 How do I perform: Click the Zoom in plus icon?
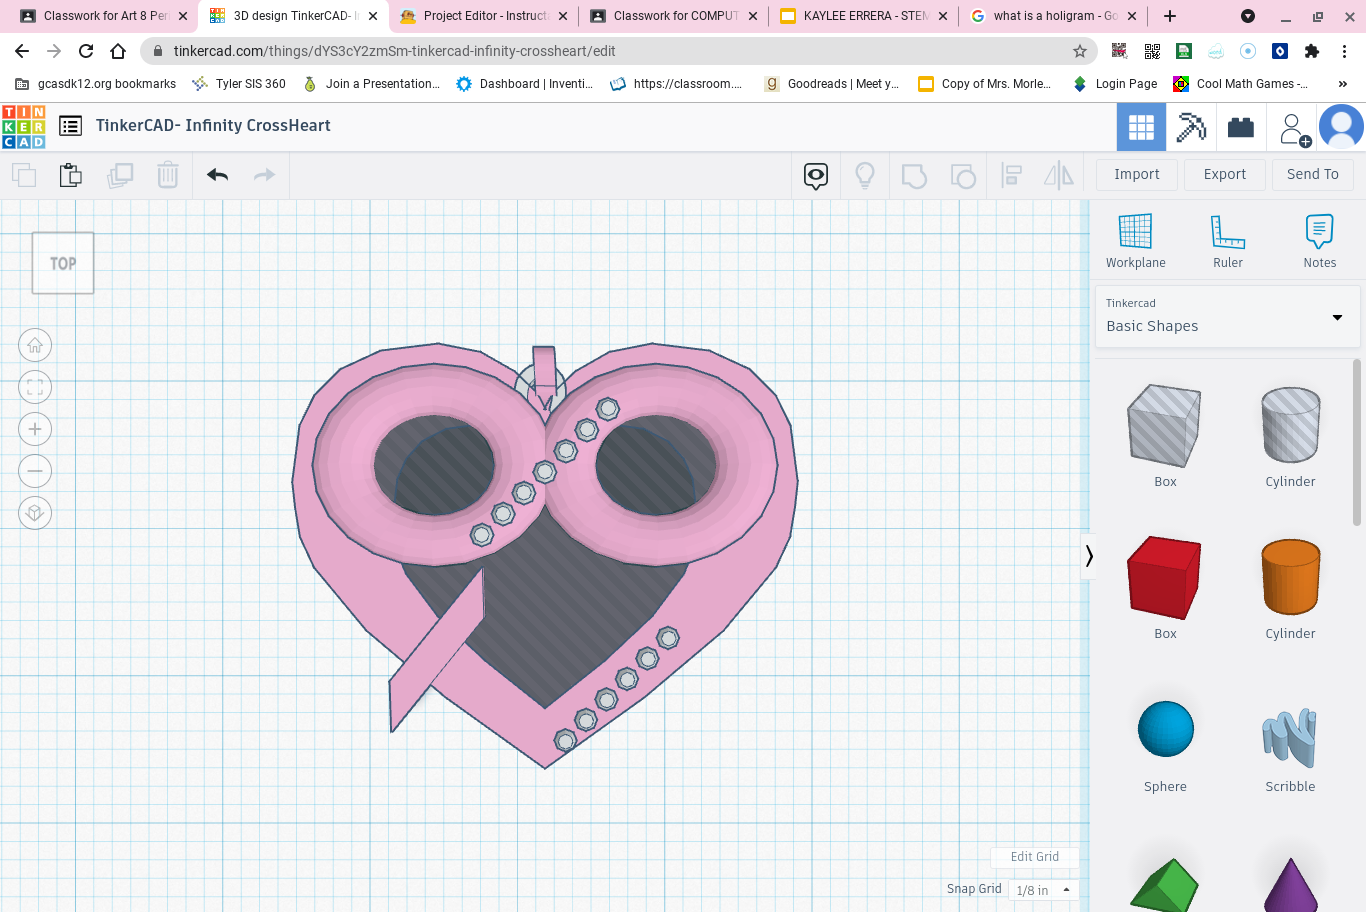tap(35, 429)
